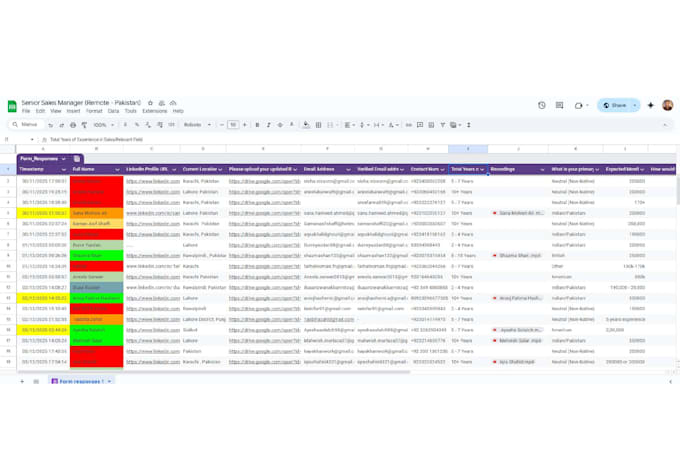This screenshot has height=459, width=680.
Task: Open Drive resume link in row 5
Action: [x=265, y=213]
